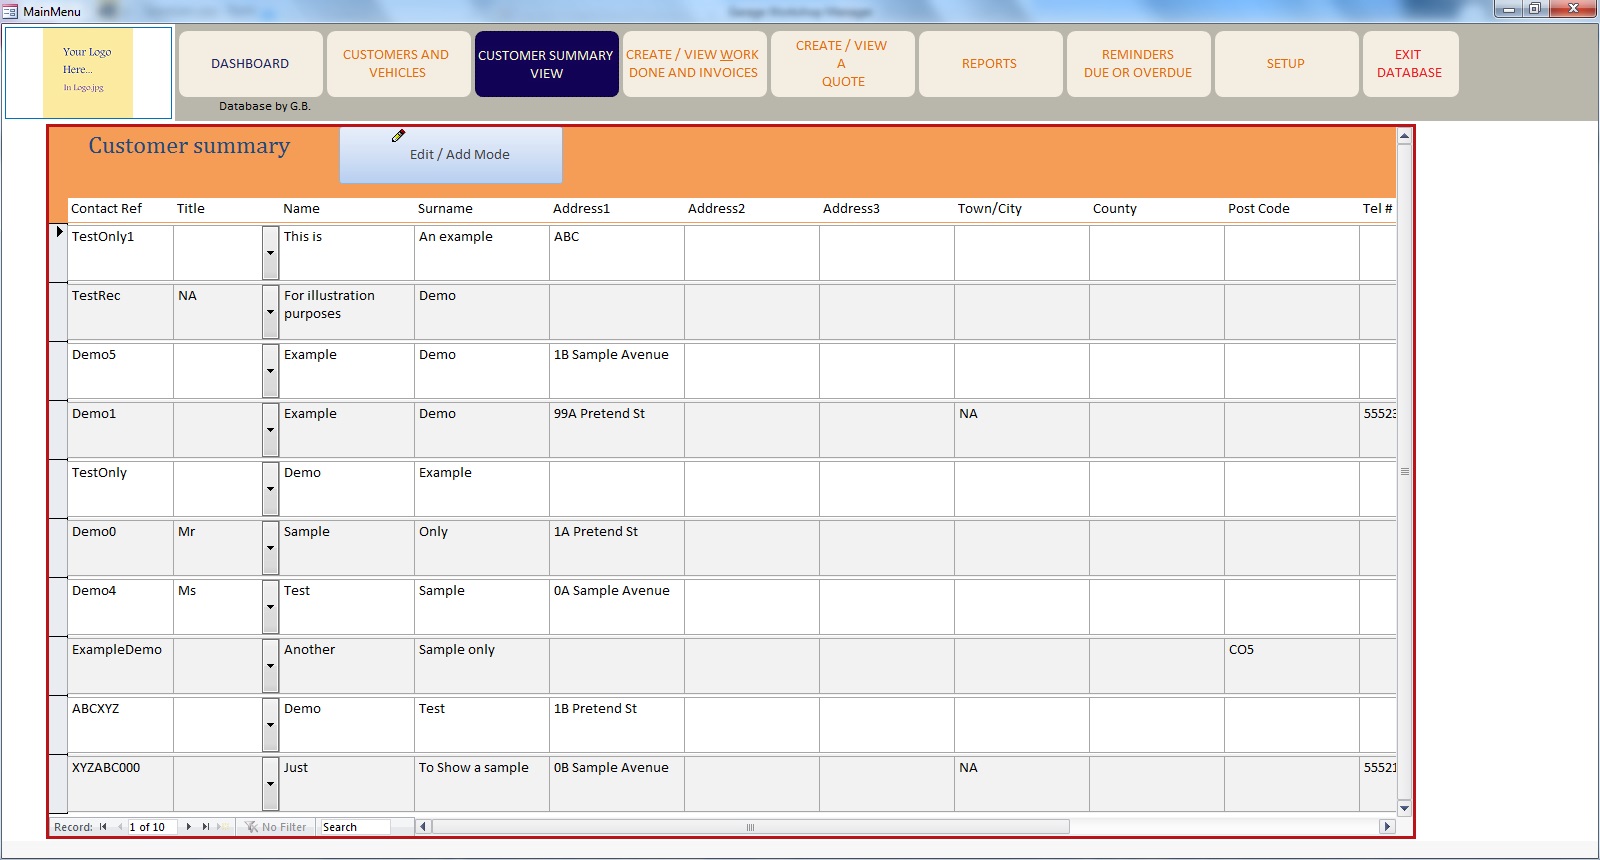
Task: Go to first record in navigator
Action: pos(103,827)
